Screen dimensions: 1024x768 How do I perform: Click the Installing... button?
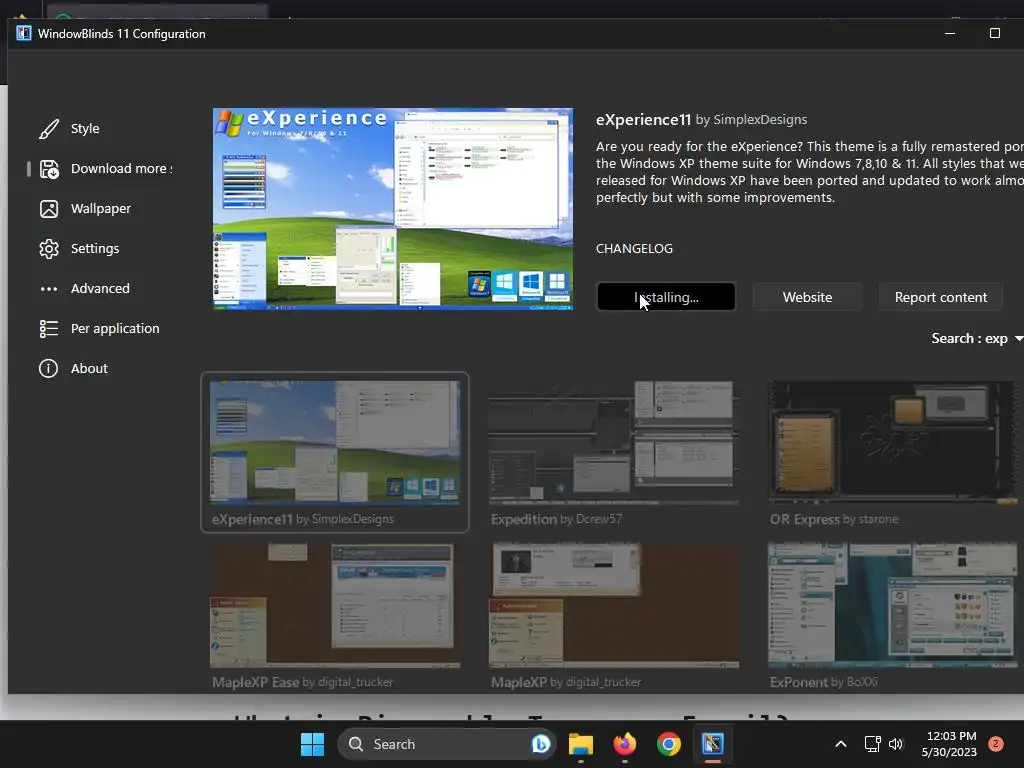[x=666, y=297]
